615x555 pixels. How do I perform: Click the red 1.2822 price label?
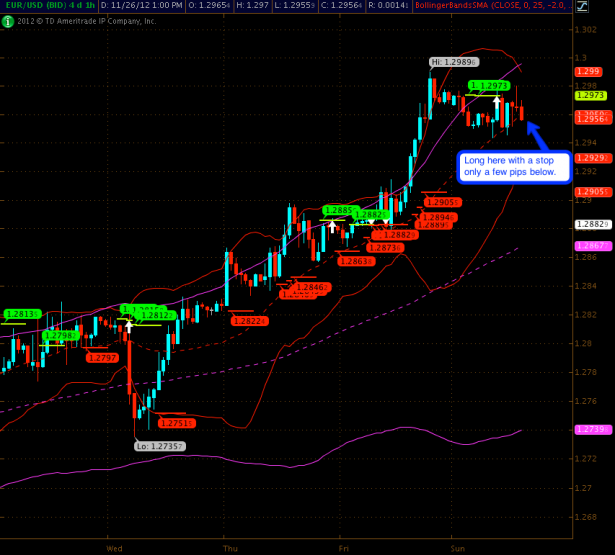click(248, 320)
